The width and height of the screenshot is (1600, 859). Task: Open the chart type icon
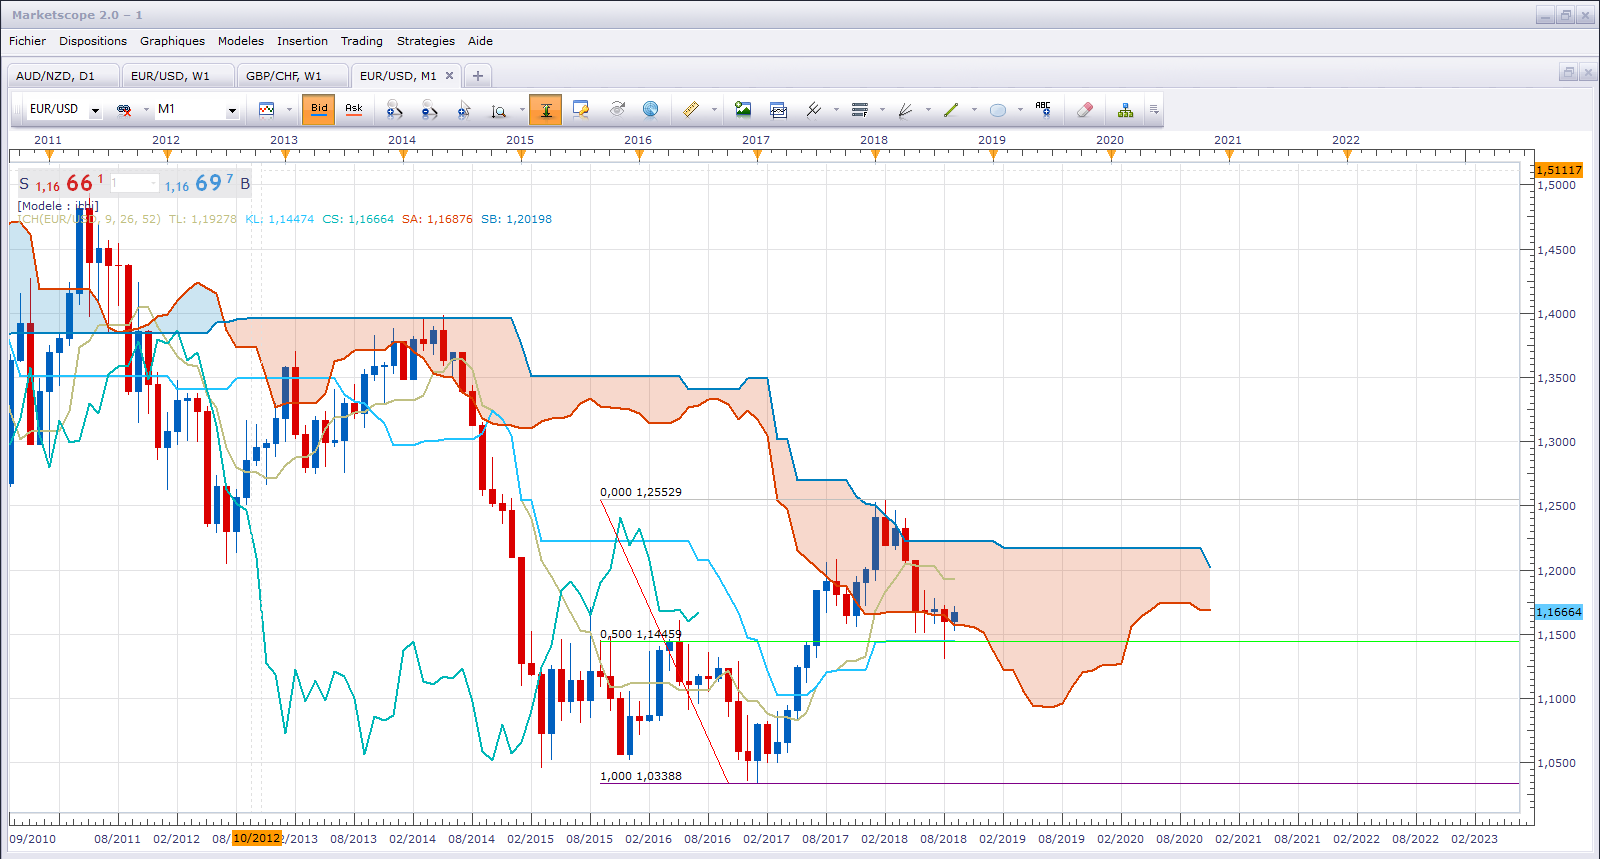pos(266,110)
